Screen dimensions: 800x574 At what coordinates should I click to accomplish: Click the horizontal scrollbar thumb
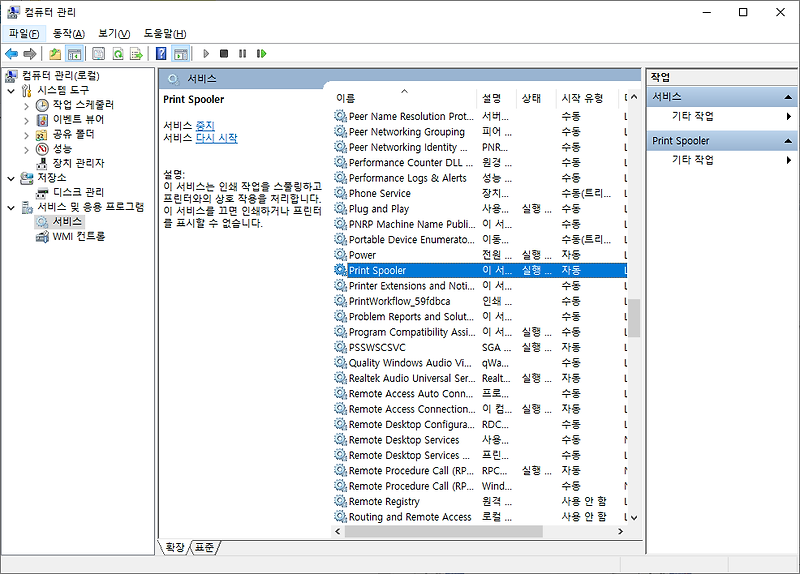coord(444,531)
